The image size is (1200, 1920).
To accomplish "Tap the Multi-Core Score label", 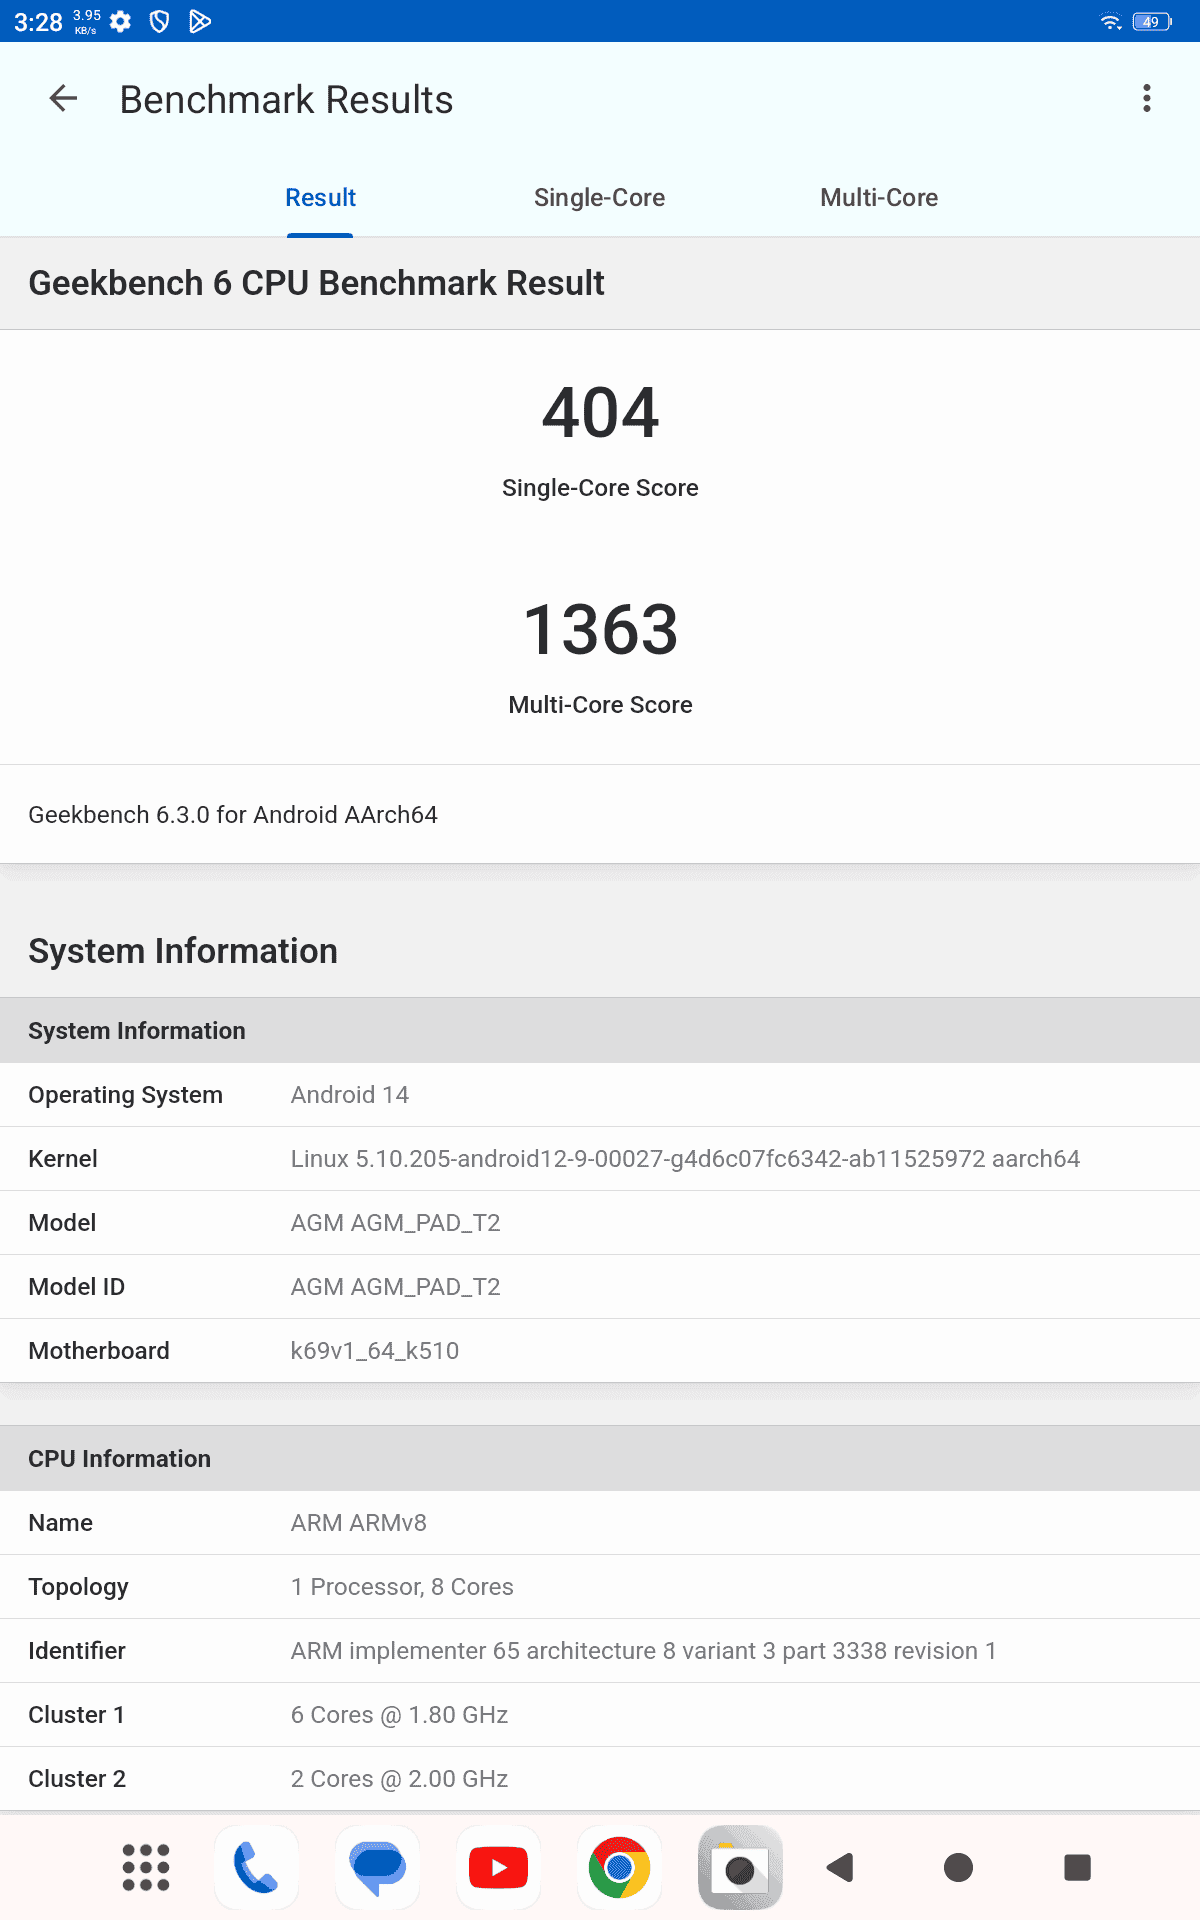I will pyautogui.click(x=600, y=705).
